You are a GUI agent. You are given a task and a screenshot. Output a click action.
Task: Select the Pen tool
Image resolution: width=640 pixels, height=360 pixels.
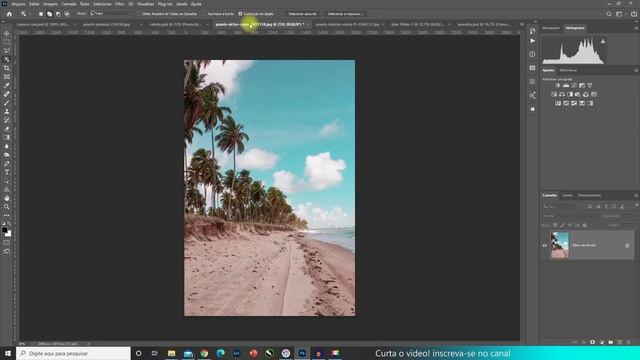(x=7, y=163)
